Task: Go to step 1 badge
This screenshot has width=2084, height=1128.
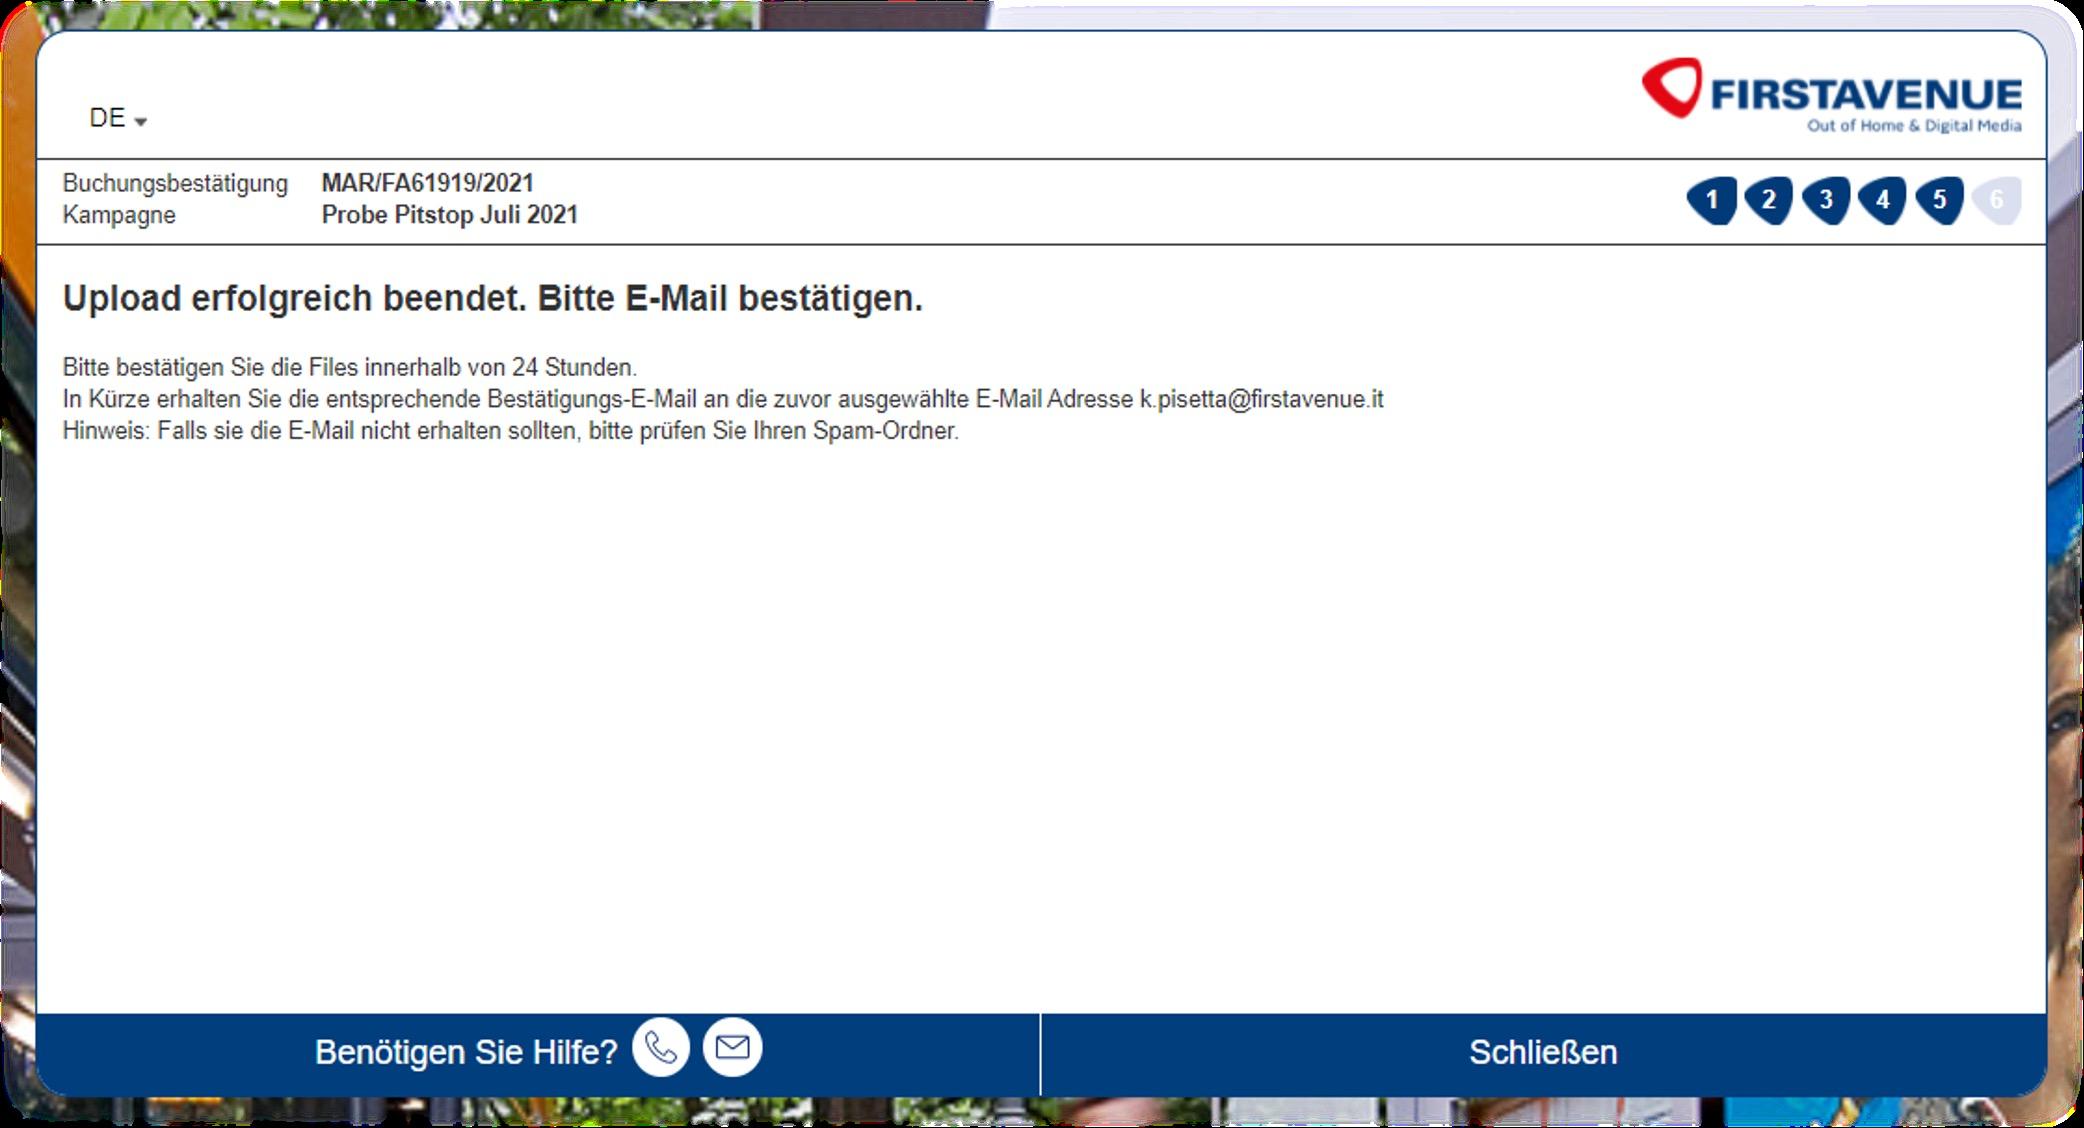Action: click(x=1712, y=200)
